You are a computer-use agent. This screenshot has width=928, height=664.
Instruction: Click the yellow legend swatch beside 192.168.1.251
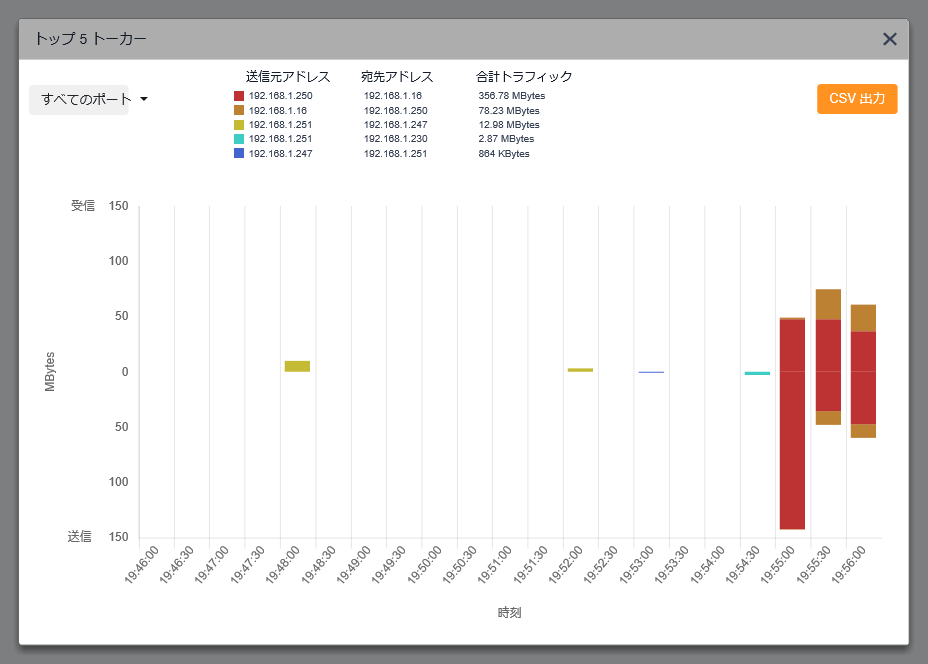click(x=239, y=125)
